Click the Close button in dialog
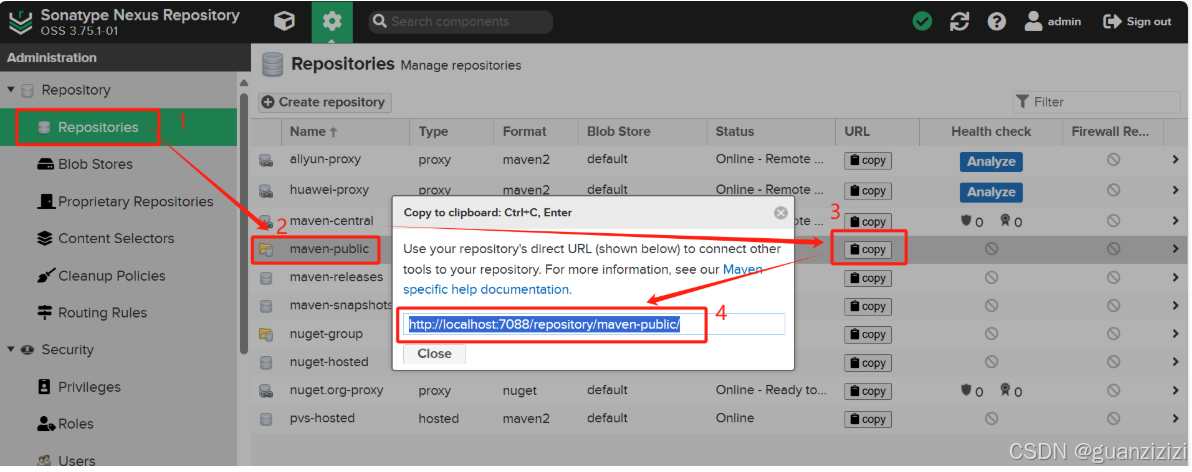 (x=434, y=353)
